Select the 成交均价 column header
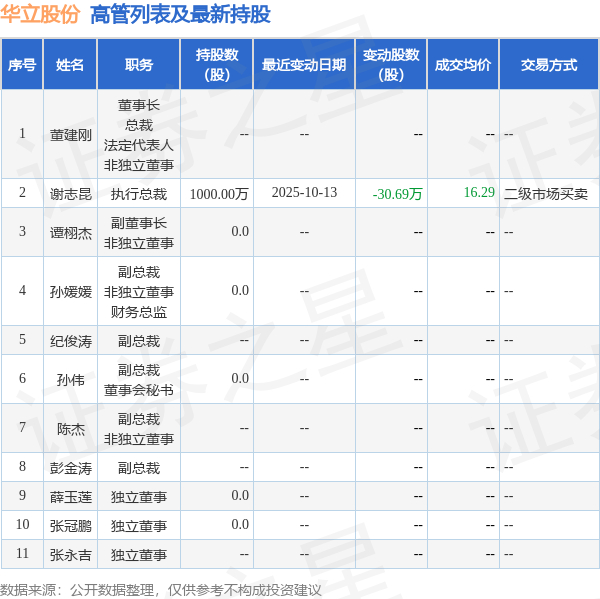 463,65
